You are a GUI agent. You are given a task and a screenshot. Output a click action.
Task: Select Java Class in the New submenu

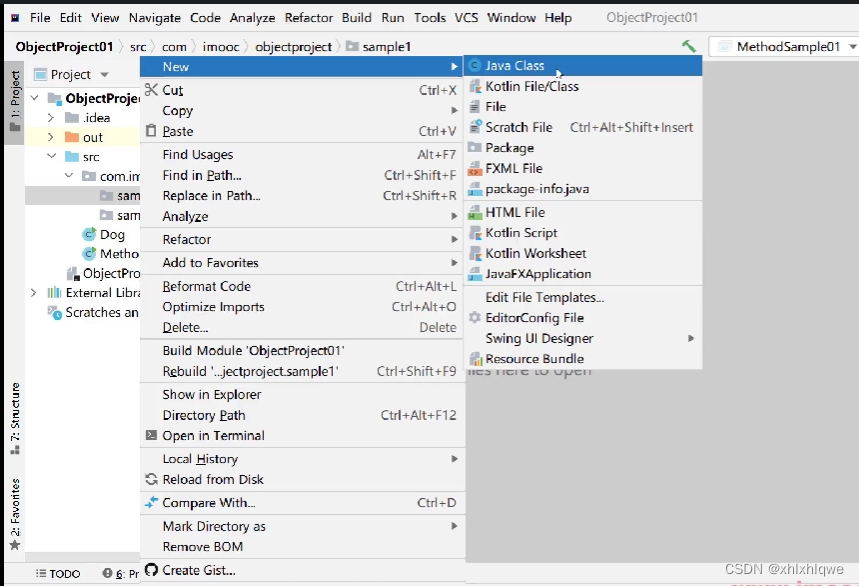point(583,66)
